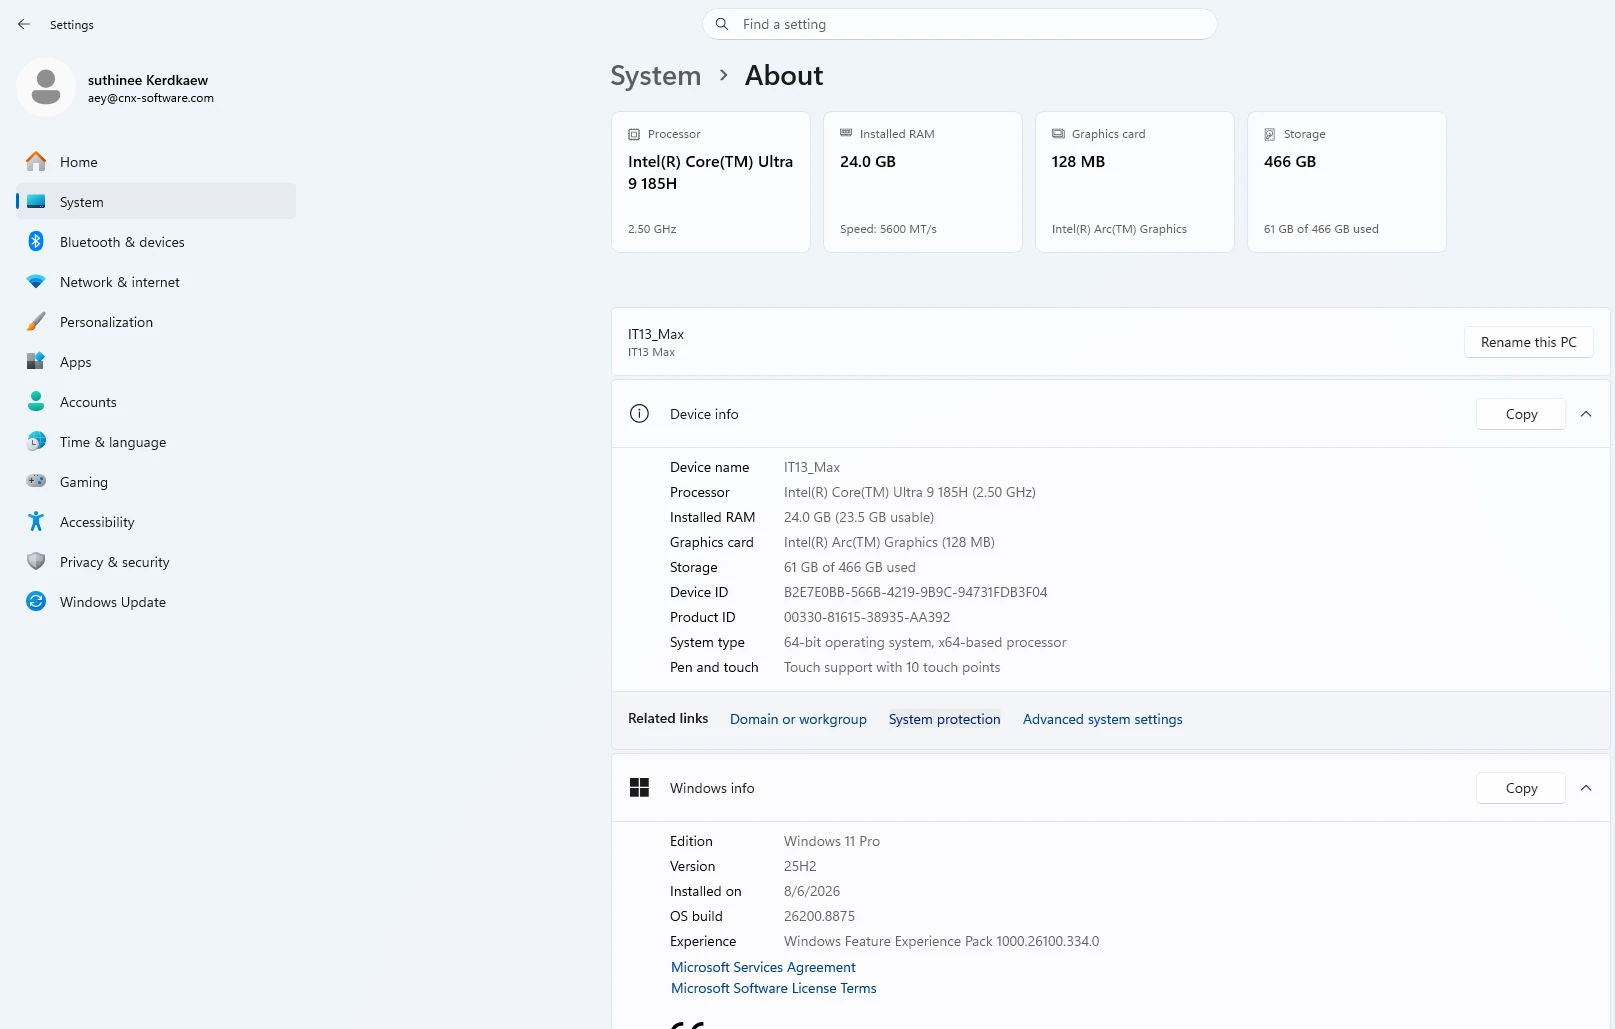
Task: Copy the Device info details
Action: tap(1521, 414)
